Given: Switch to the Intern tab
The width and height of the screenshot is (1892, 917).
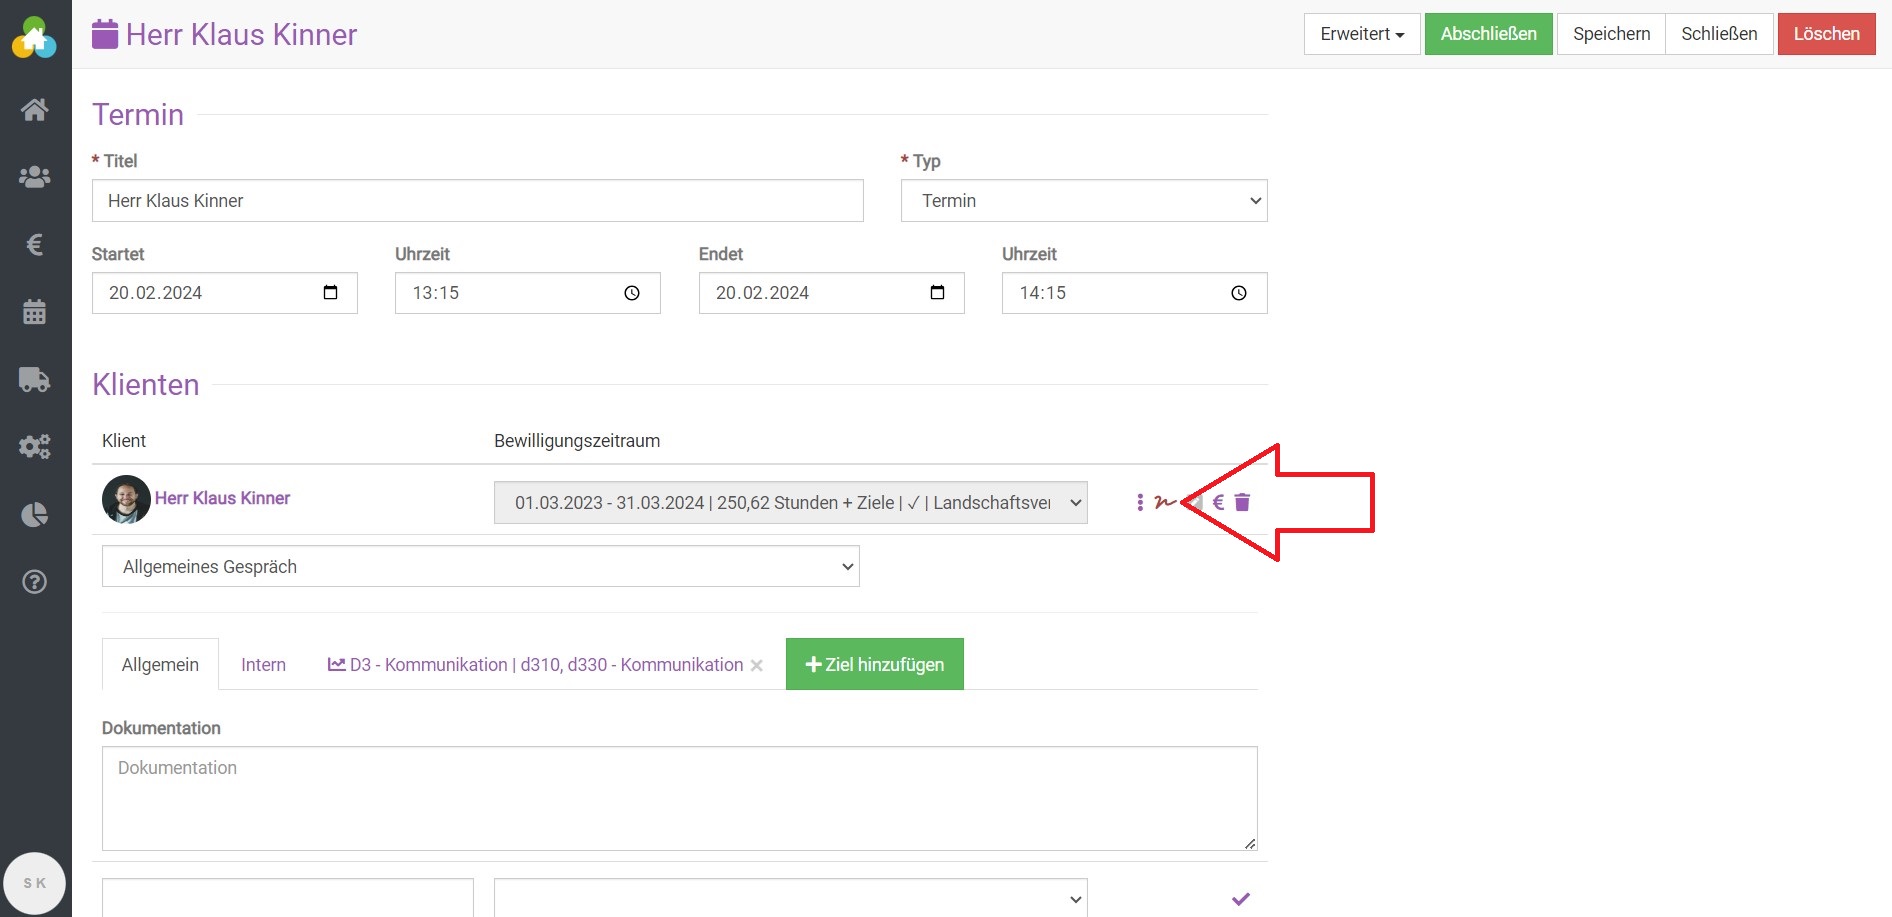Looking at the screenshot, I should 263,665.
